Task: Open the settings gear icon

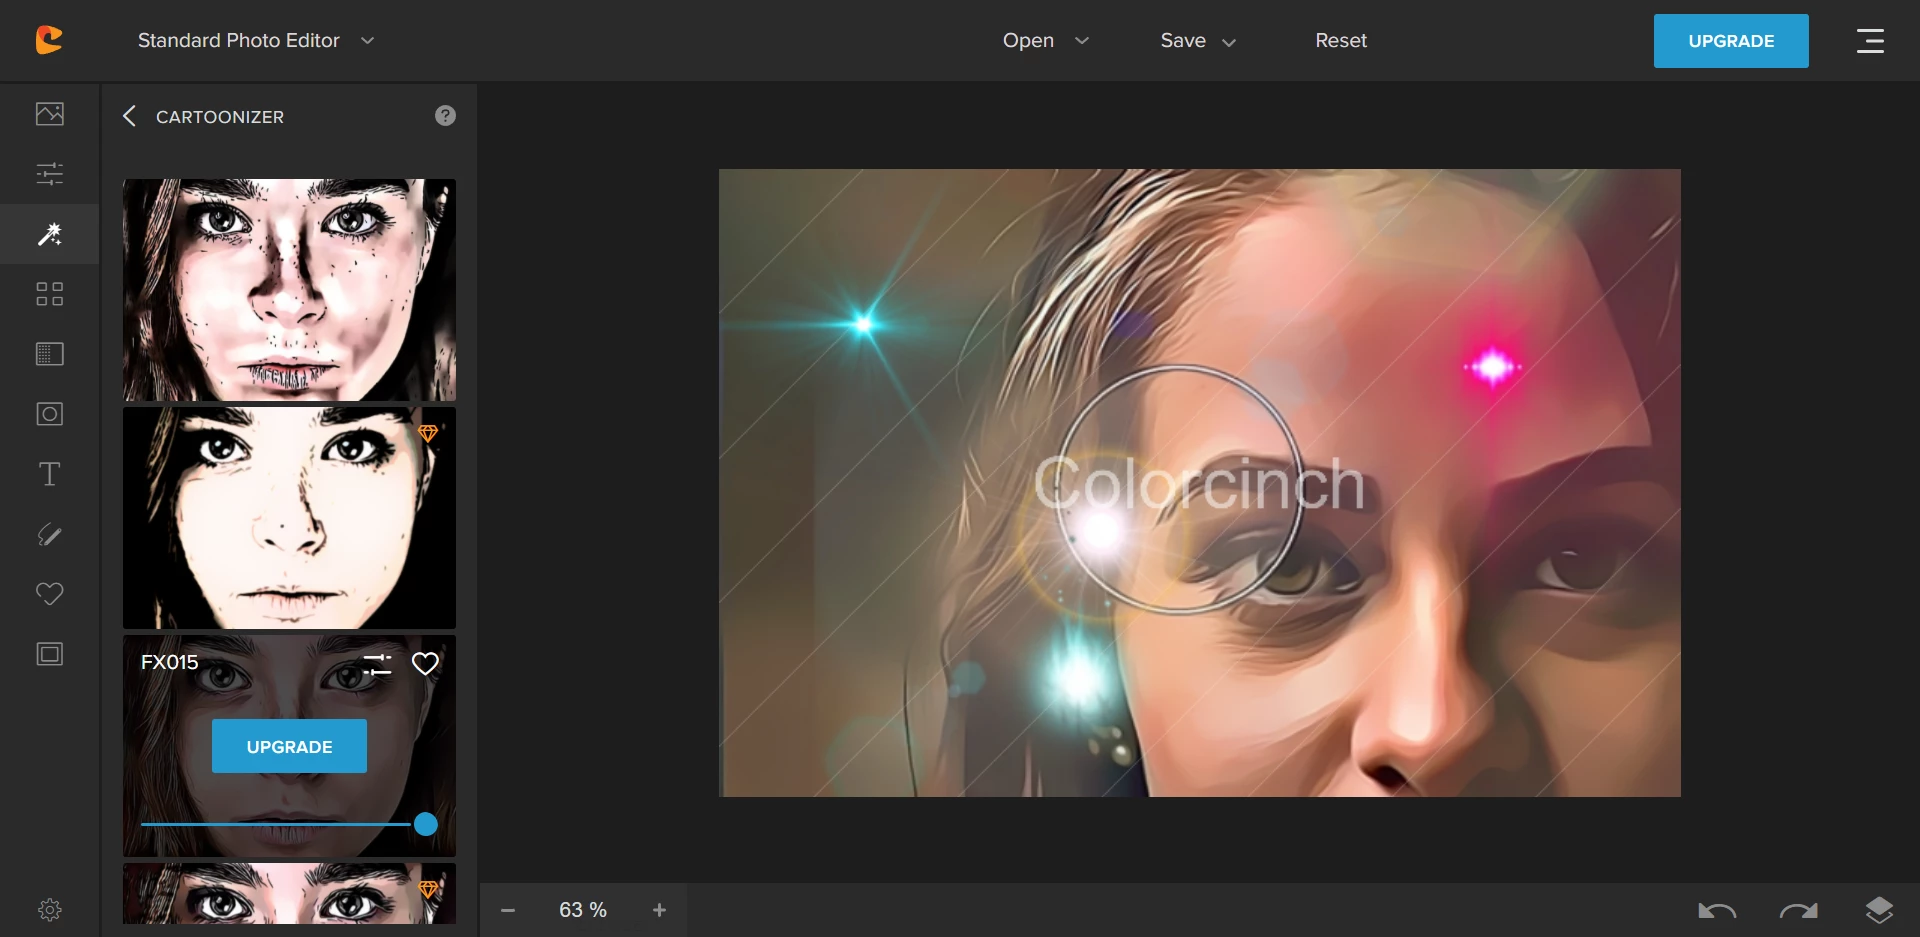Action: (49, 910)
